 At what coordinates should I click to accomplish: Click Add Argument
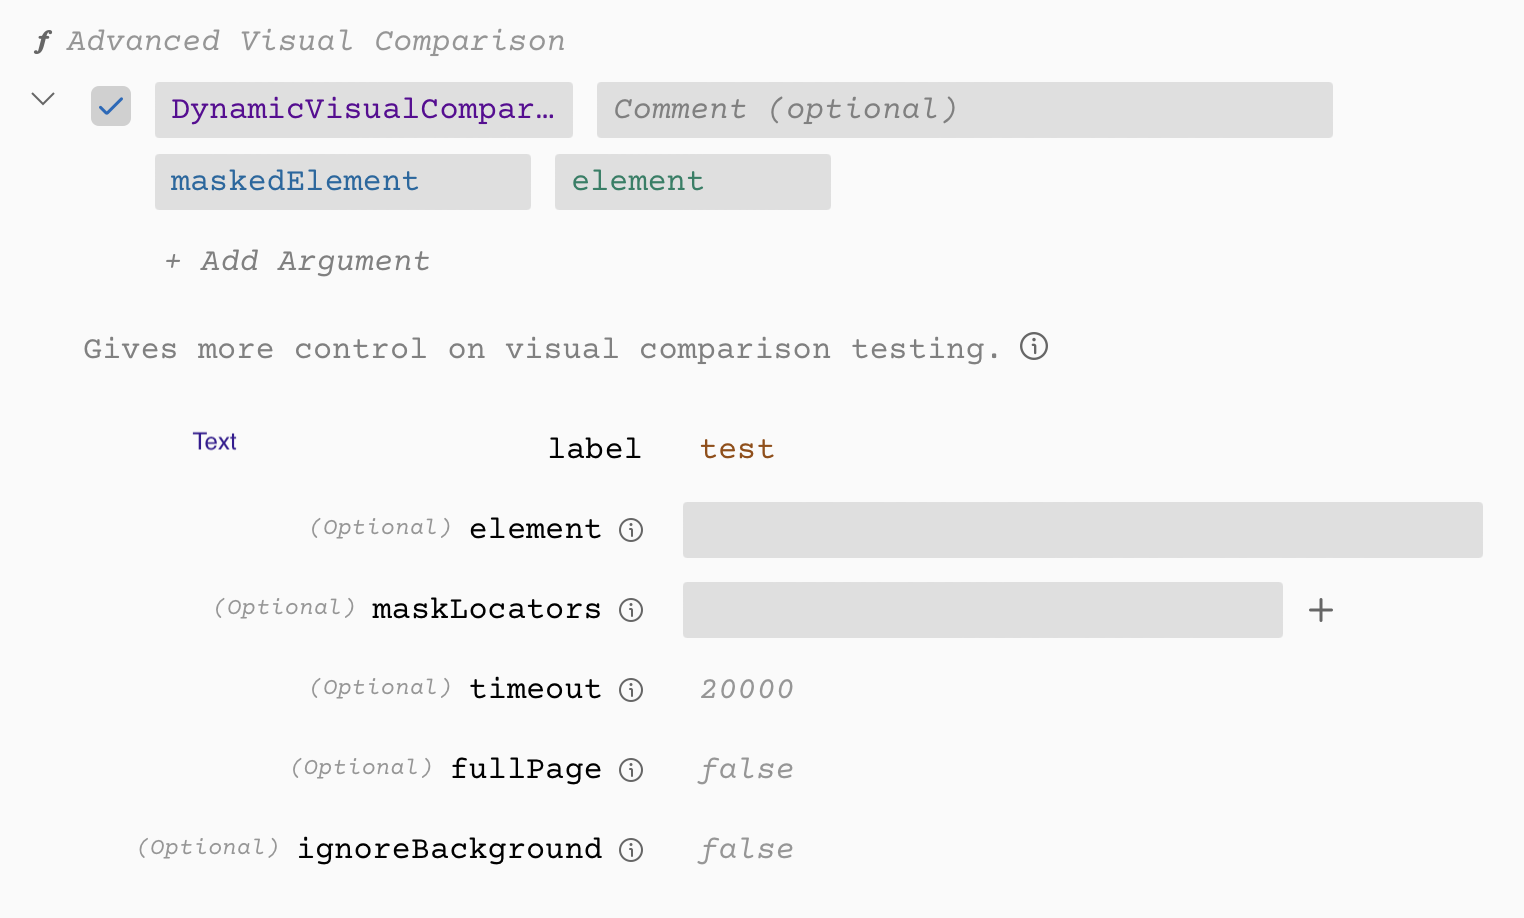click(x=296, y=261)
